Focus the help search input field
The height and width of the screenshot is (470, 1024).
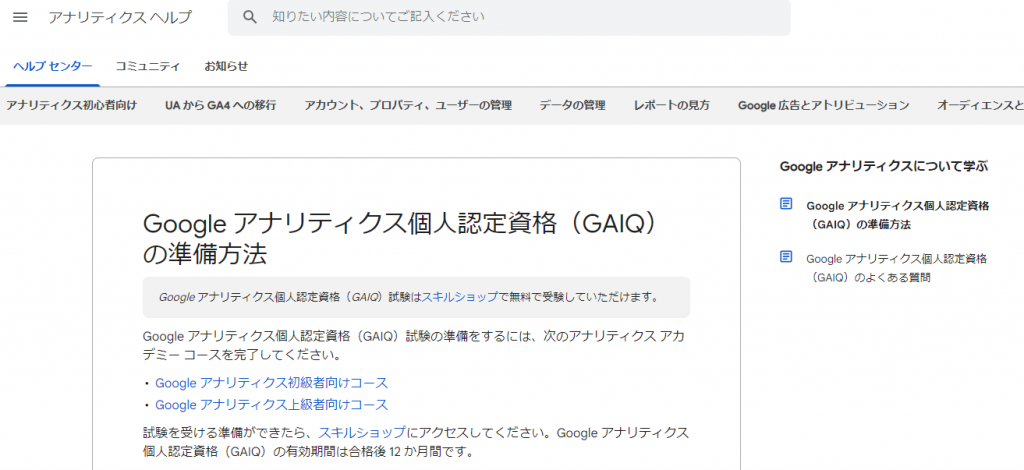click(x=509, y=17)
